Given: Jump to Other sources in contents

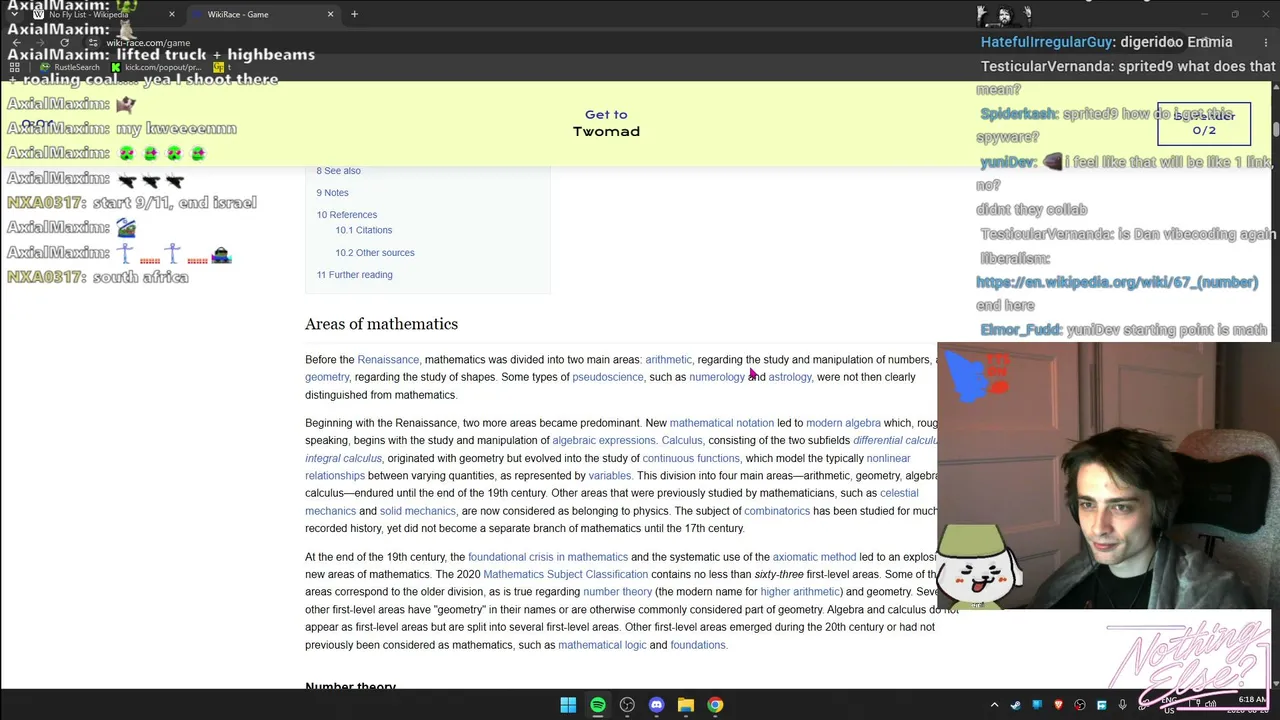Looking at the screenshot, I should click(x=375, y=253).
